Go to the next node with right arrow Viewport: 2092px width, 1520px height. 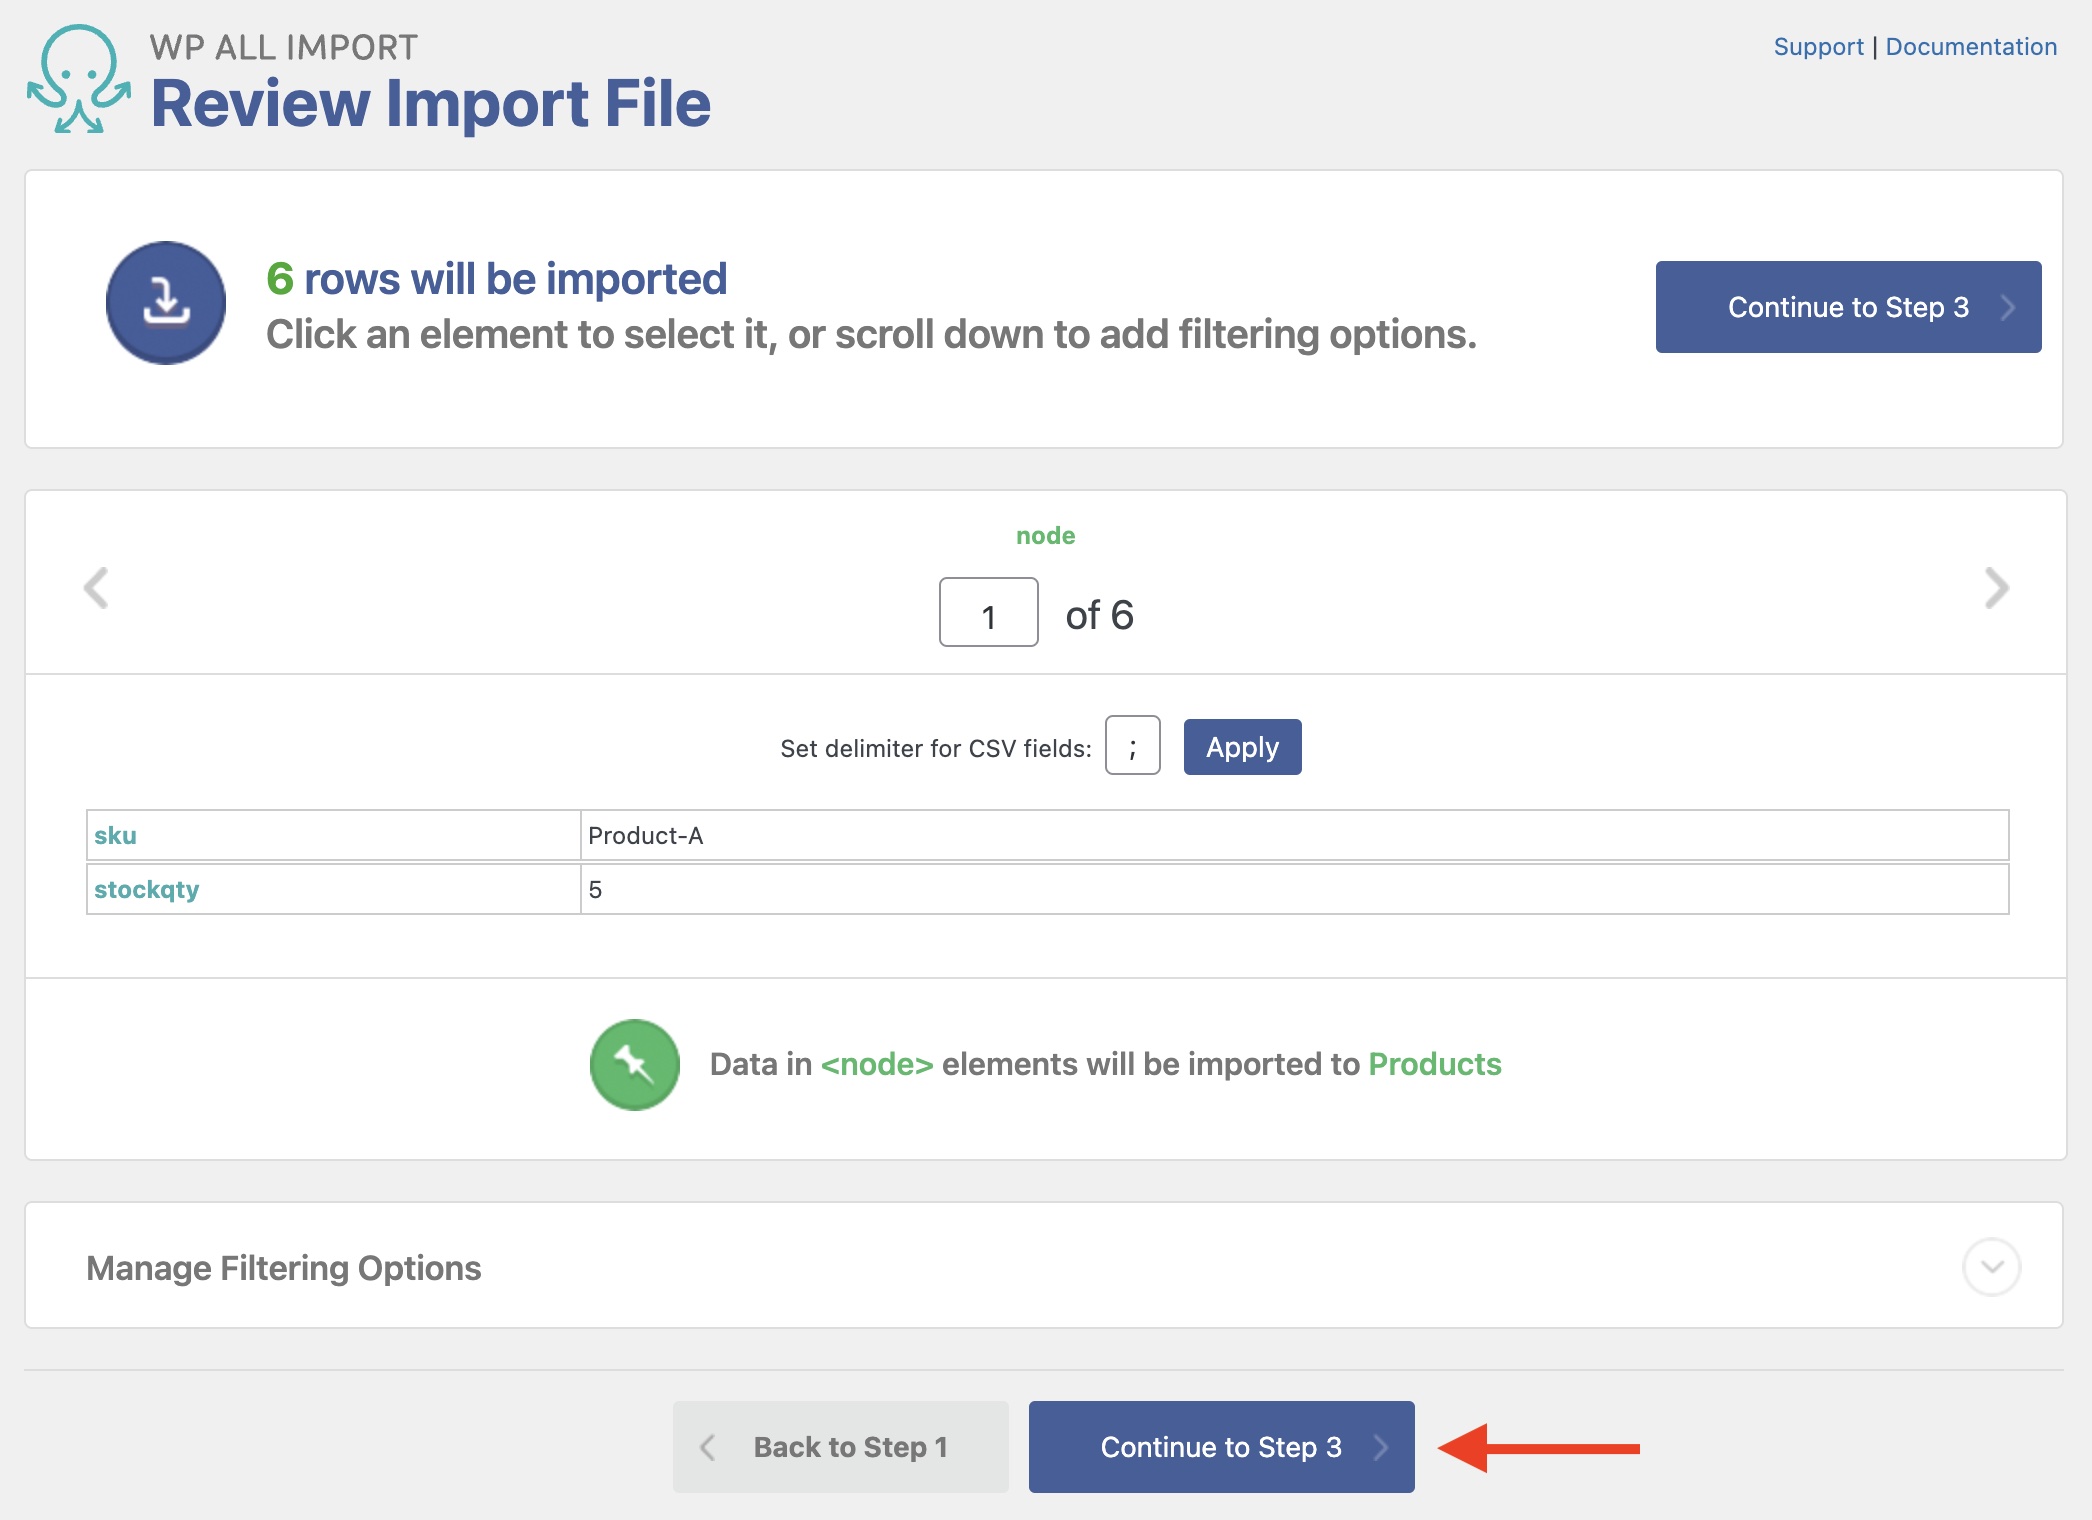[x=1996, y=588]
